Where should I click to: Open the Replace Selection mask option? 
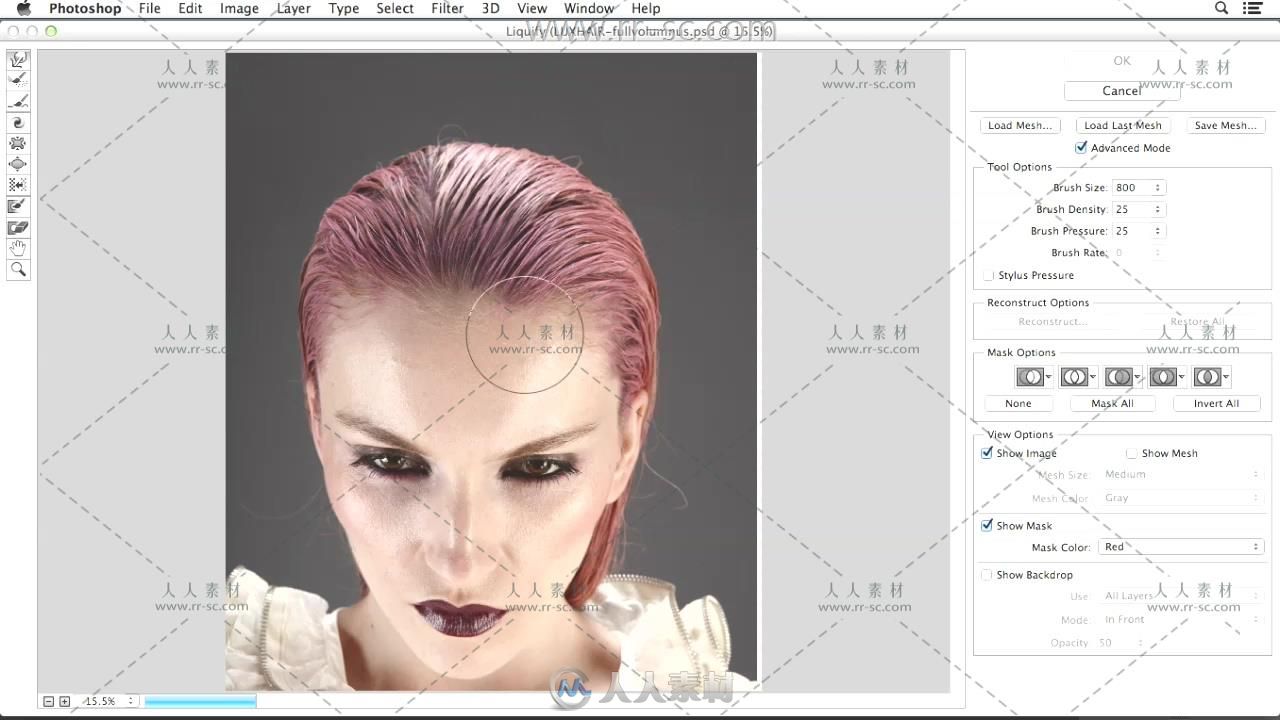coord(1034,377)
